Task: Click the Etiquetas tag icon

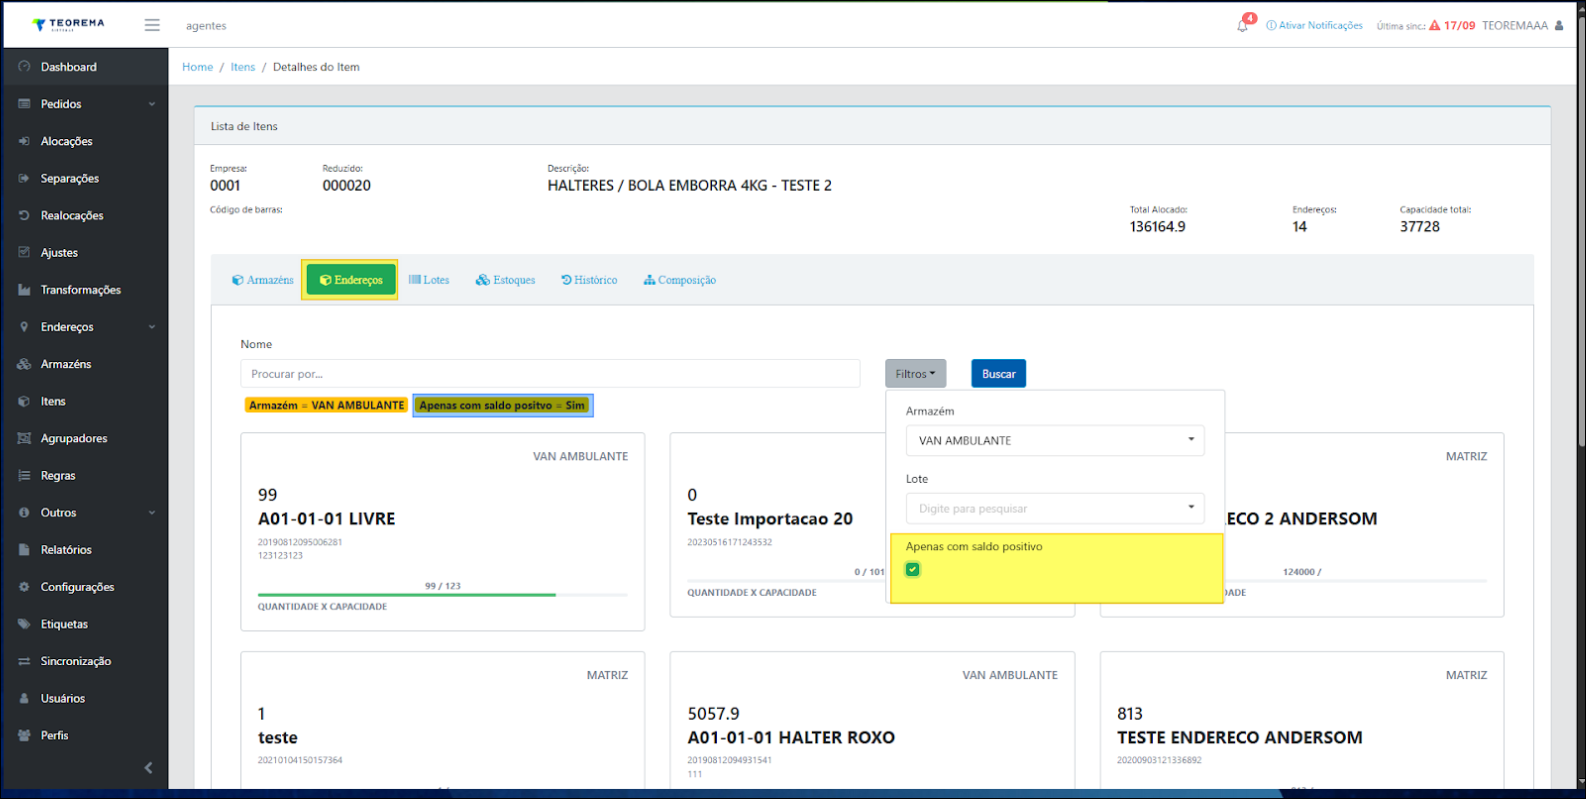Action: 24,624
